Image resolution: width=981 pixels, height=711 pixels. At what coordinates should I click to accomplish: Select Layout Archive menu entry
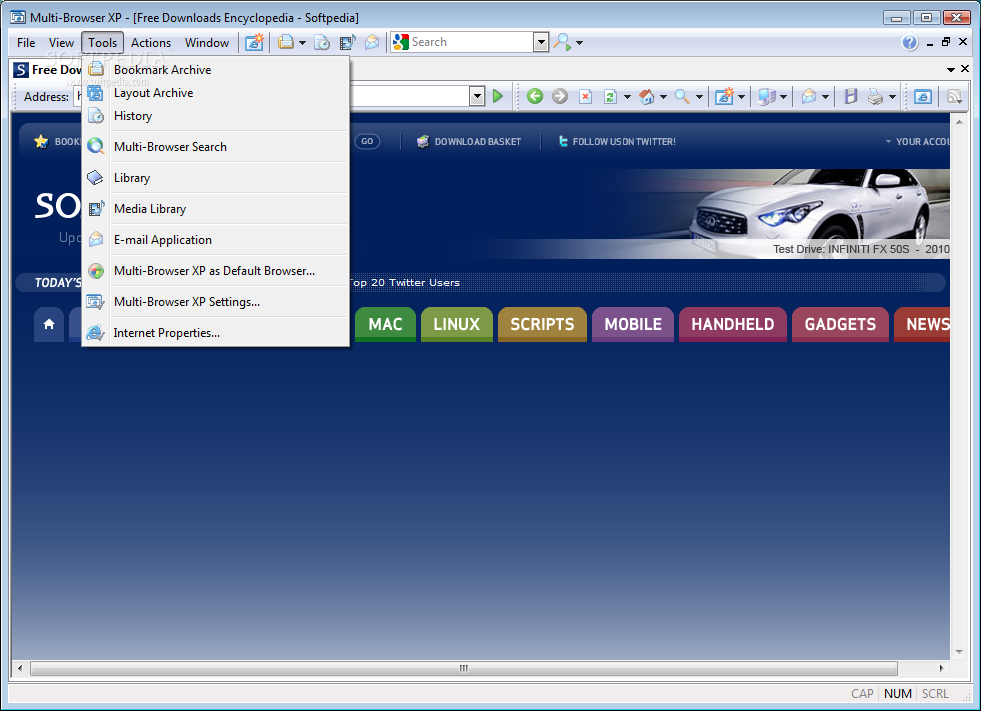point(215,93)
